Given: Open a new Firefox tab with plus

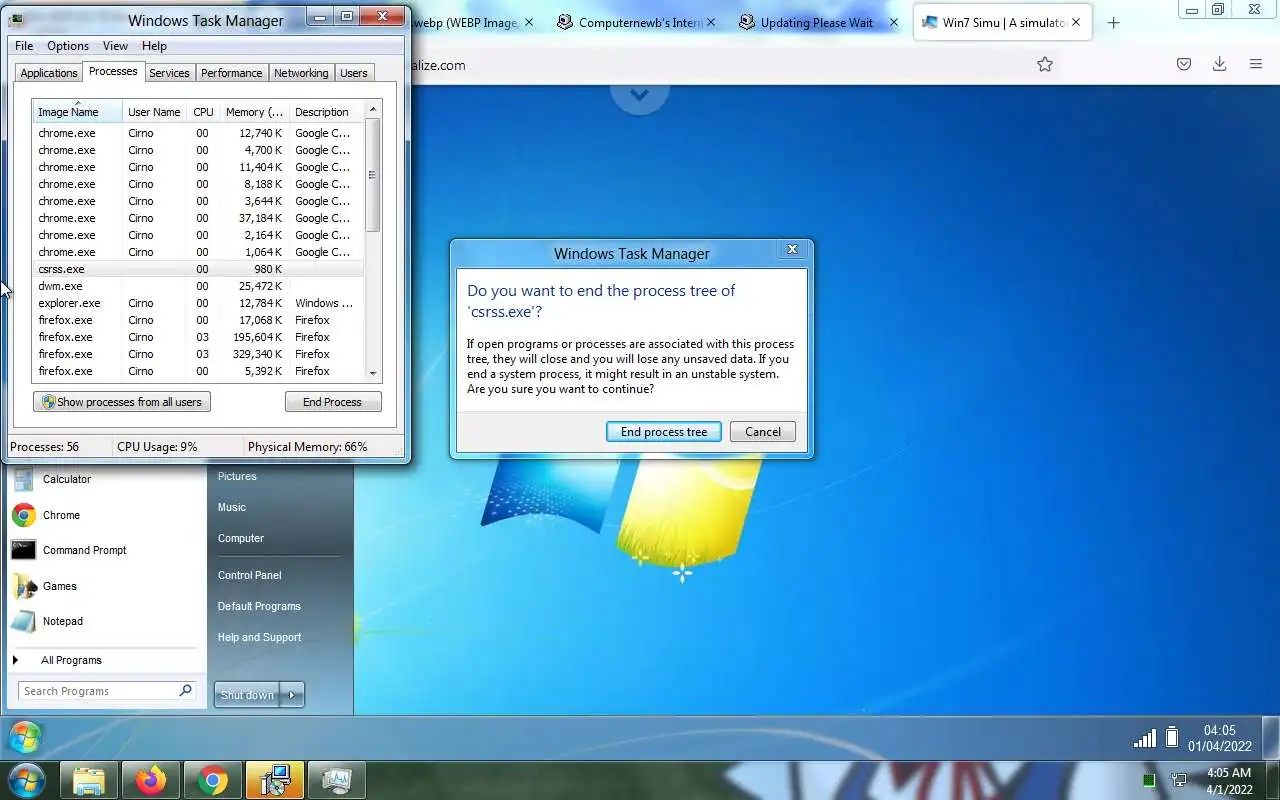Looking at the screenshot, I should point(1113,22).
